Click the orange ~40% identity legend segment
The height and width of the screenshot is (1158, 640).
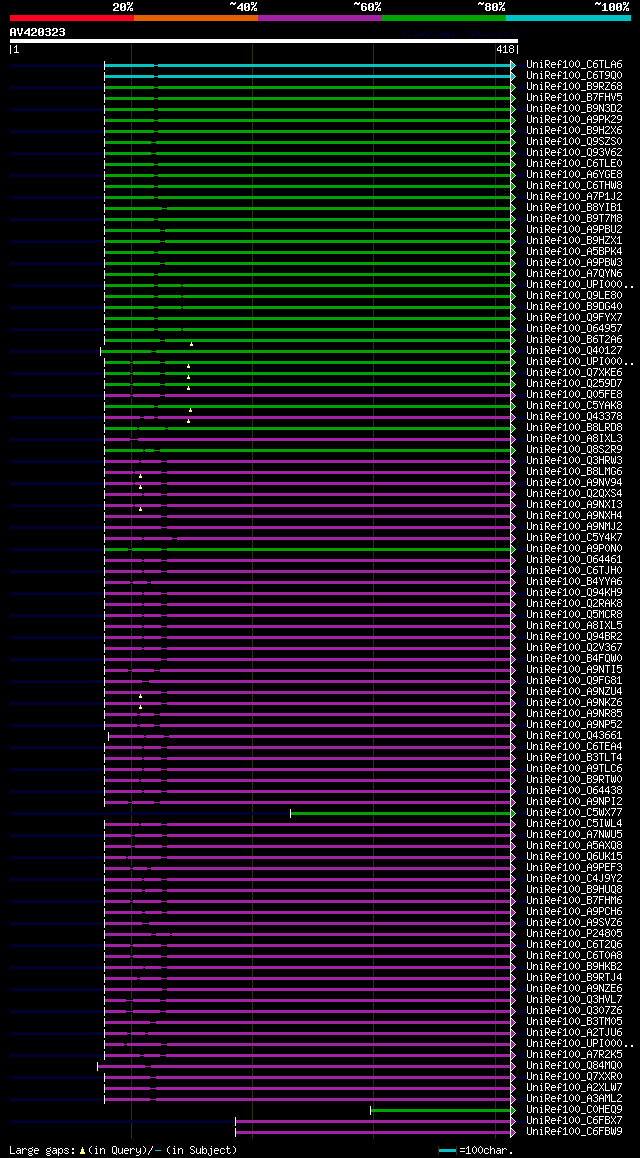[196, 18]
